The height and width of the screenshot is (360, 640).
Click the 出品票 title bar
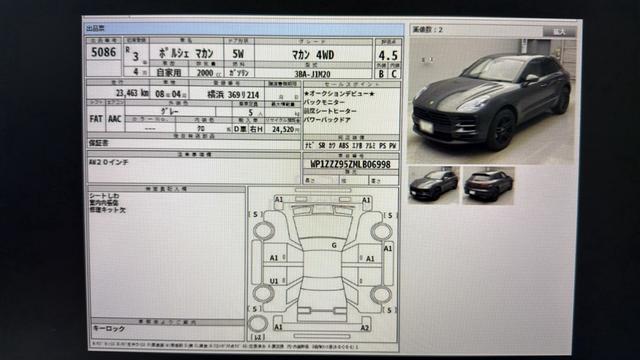pyautogui.click(x=244, y=29)
